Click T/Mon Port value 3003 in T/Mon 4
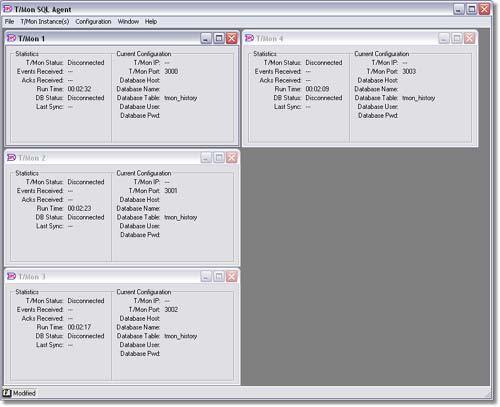Image resolution: width=500 pixels, height=407 pixels. tap(409, 71)
